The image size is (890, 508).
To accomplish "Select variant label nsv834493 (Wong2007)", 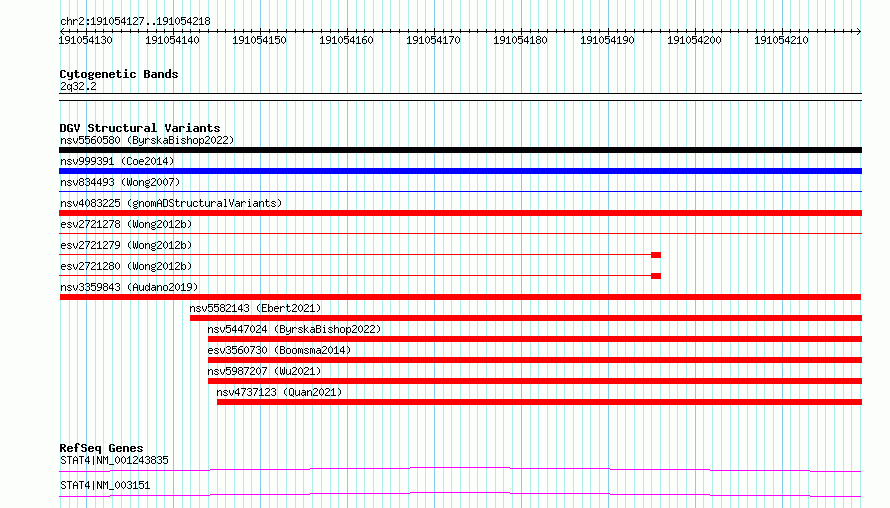I will coord(120,182).
